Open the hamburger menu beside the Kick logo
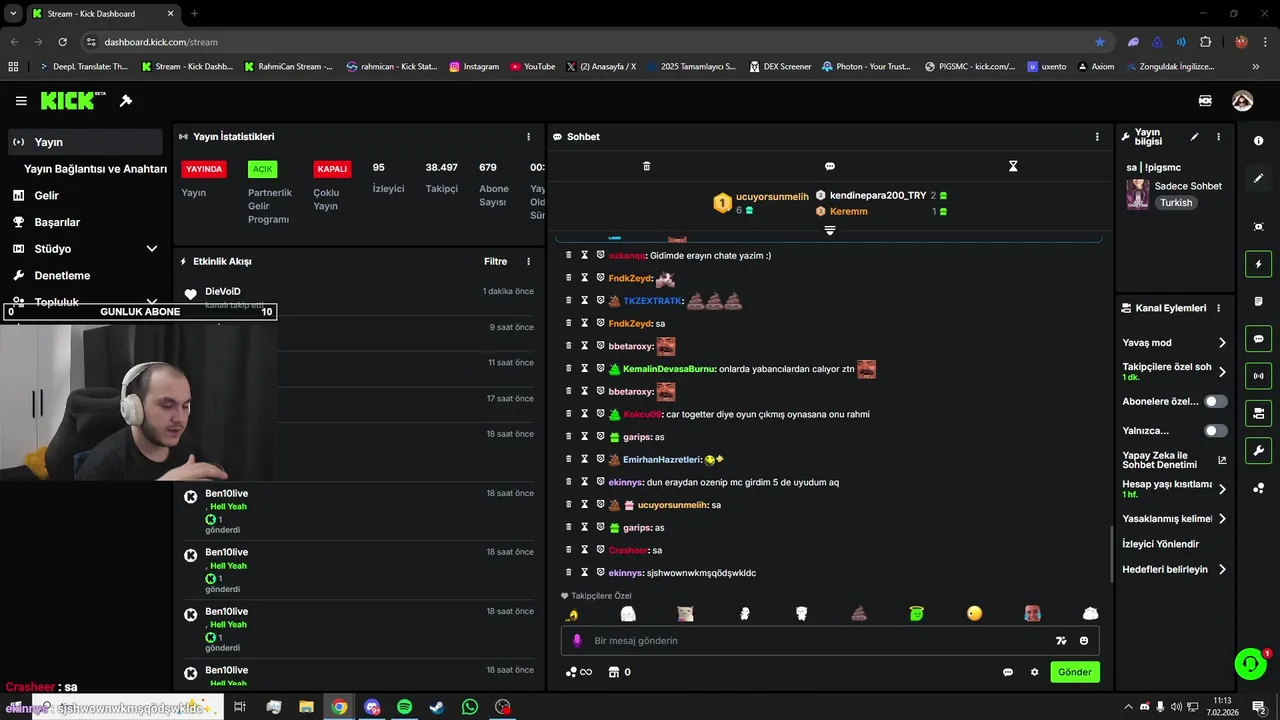1280x720 pixels. point(21,101)
